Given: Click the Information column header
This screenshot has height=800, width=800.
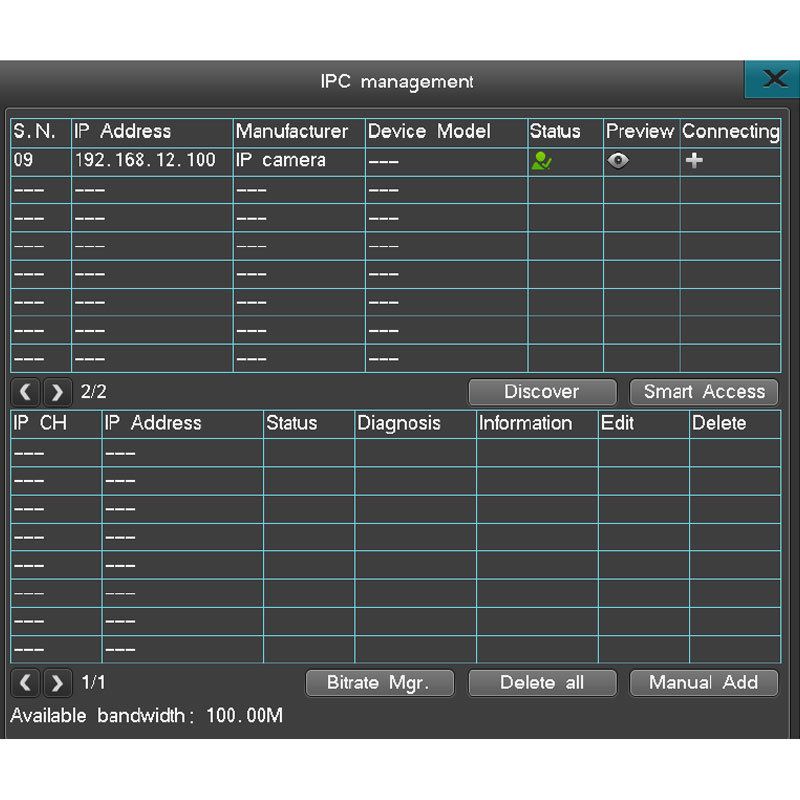Looking at the screenshot, I should pyautogui.click(x=537, y=424).
